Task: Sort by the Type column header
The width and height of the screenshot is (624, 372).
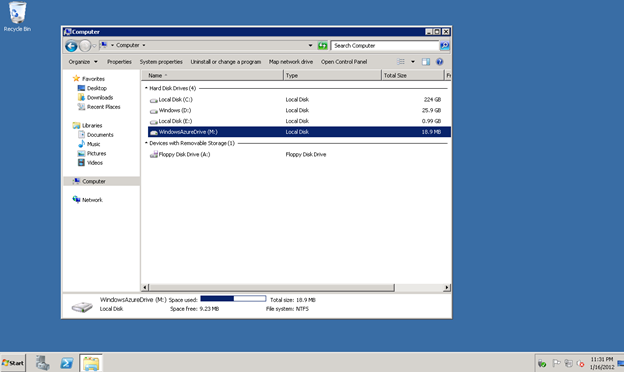Action: 332,75
